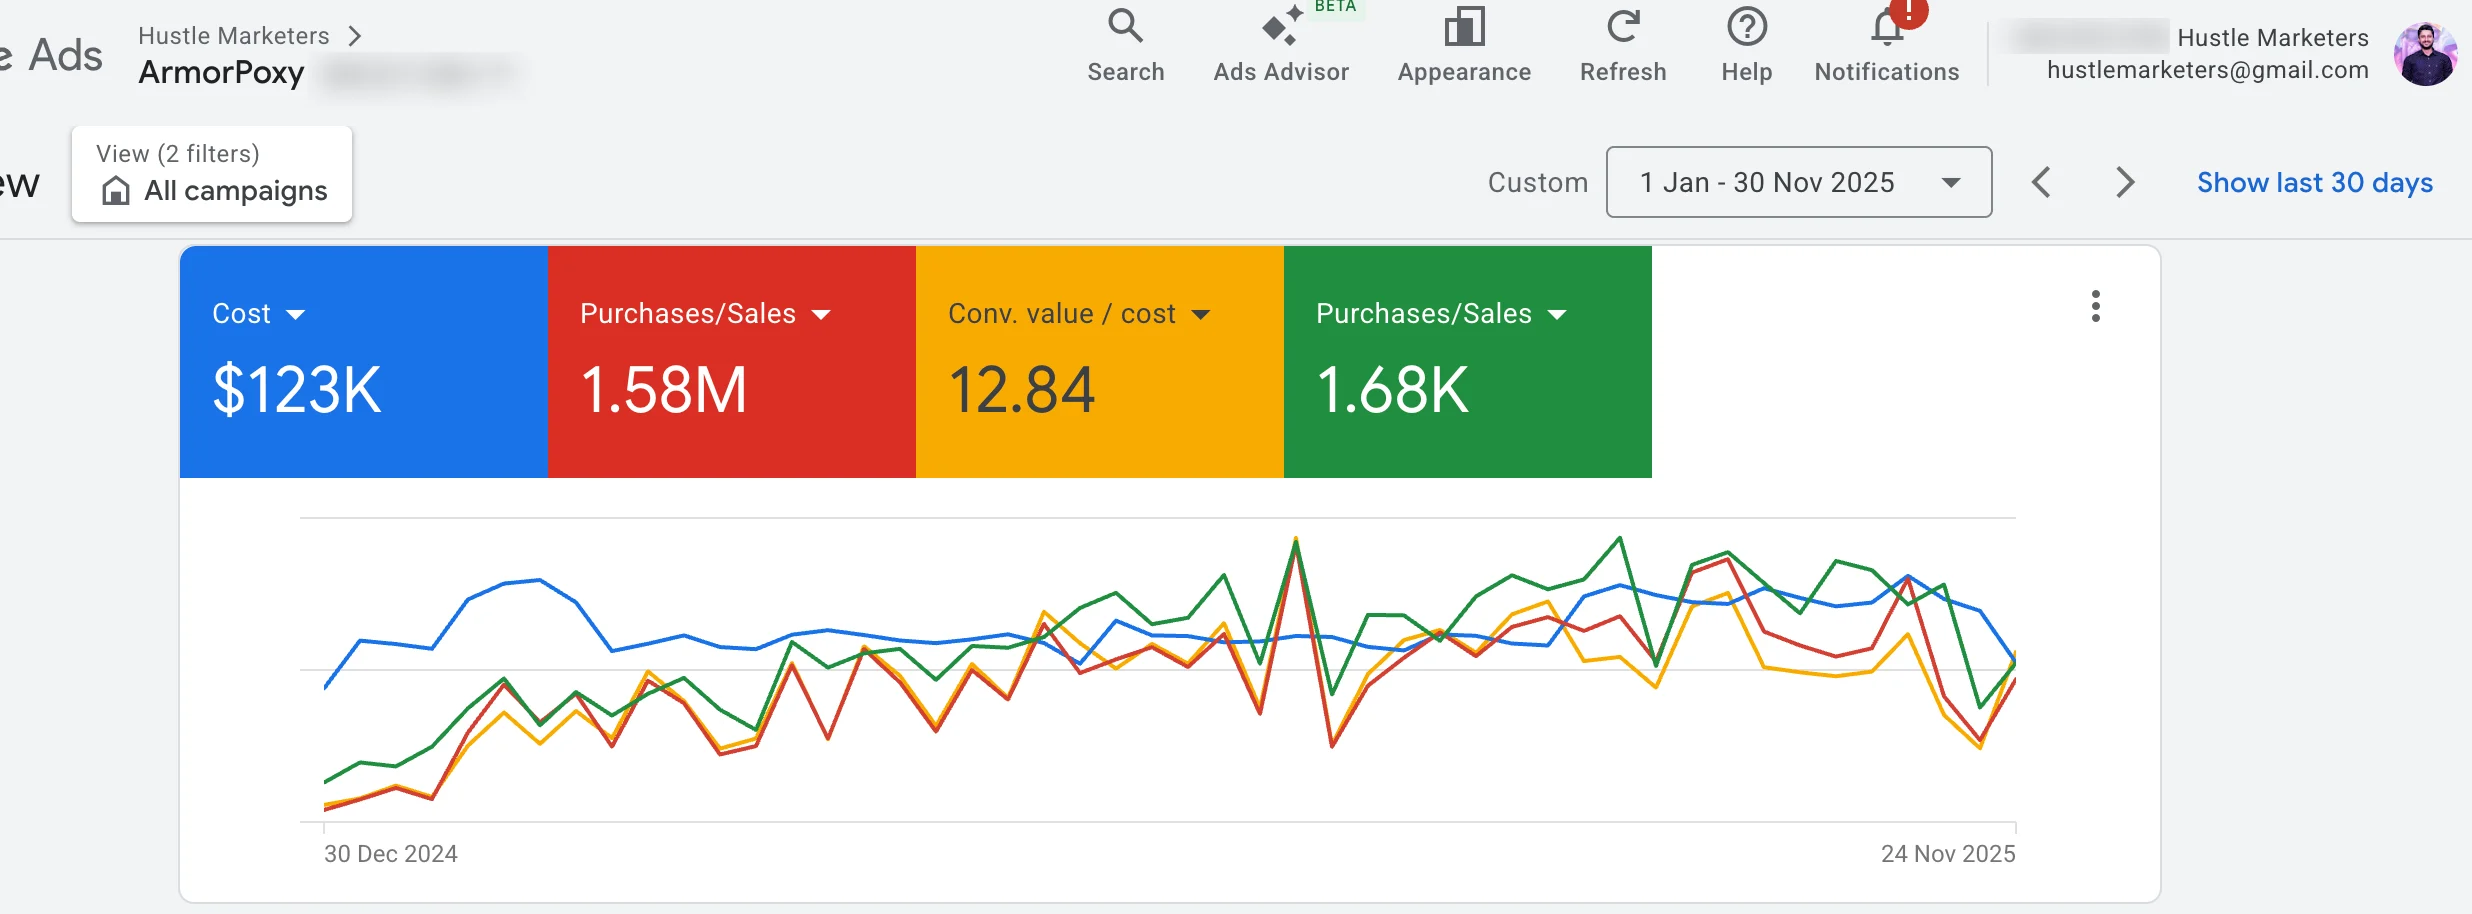This screenshot has height=914, width=2472.
Task: Click the hustlemarketers@gmail.com account text
Action: coord(2207,70)
